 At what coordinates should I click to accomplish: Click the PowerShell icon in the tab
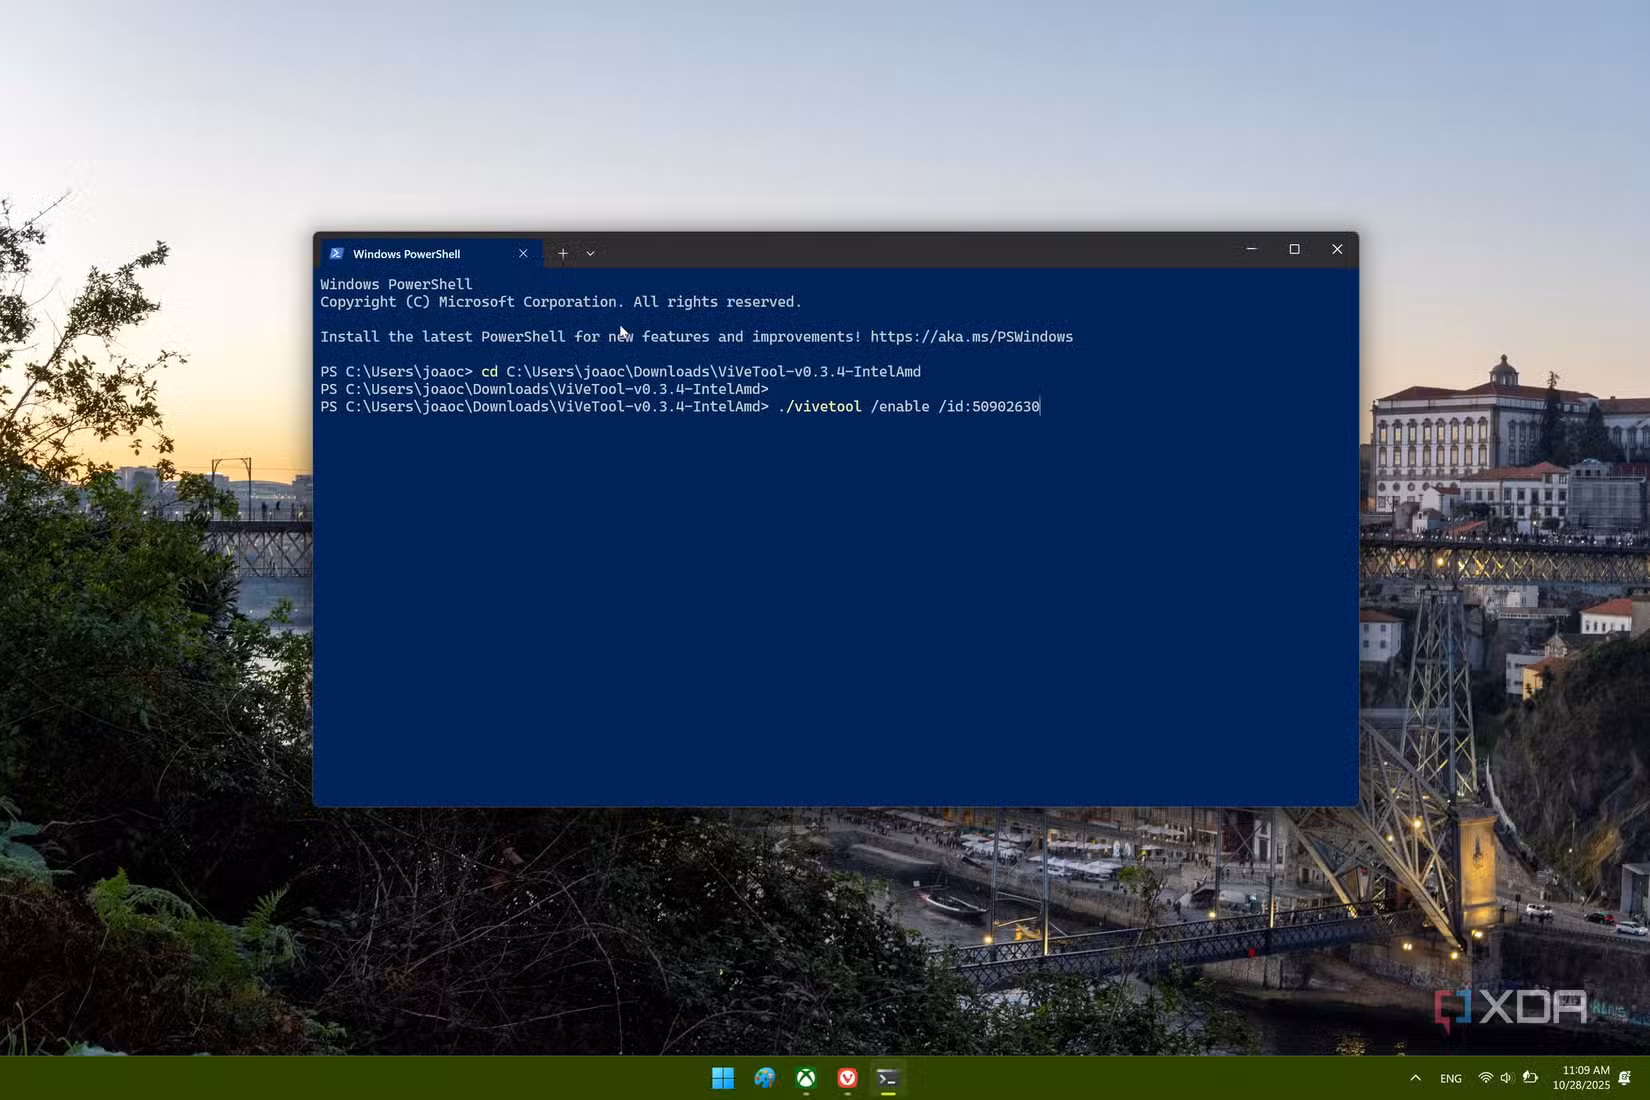coord(337,254)
